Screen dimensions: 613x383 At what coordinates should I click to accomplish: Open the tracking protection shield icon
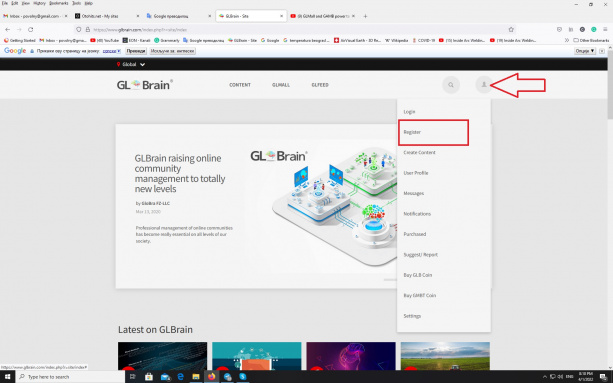coord(79,29)
